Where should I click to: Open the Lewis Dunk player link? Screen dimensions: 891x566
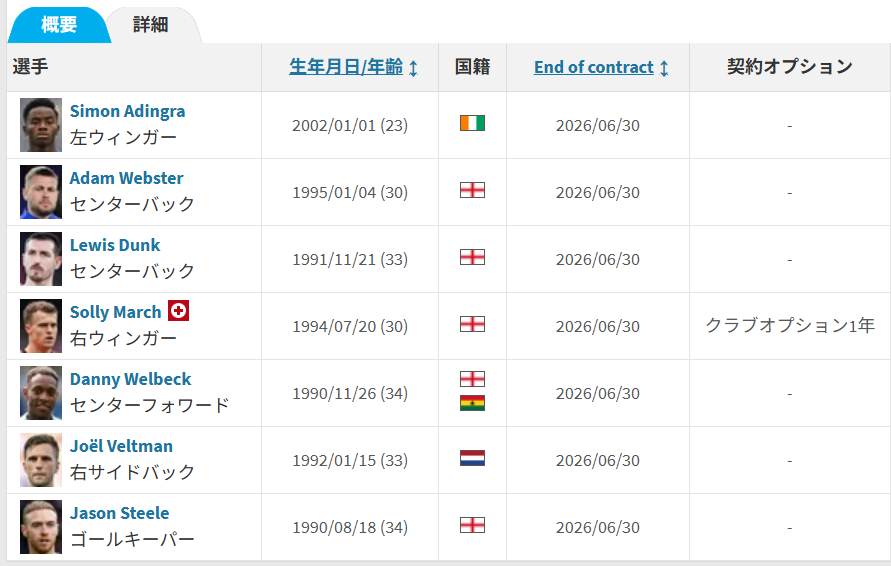coord(115,245)
